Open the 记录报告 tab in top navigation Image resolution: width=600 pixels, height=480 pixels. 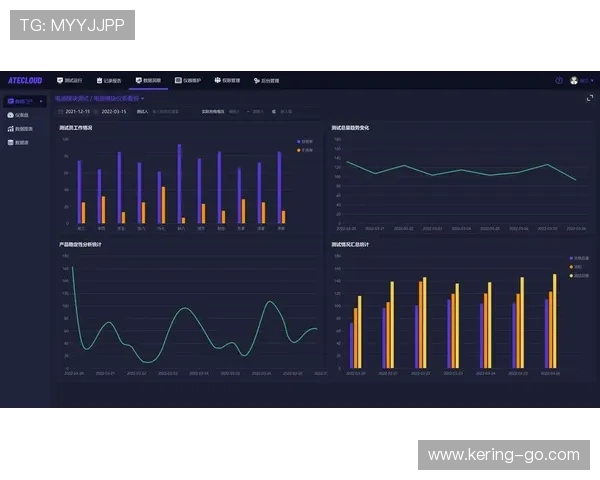pyautogui.click(x=109, y=80)
